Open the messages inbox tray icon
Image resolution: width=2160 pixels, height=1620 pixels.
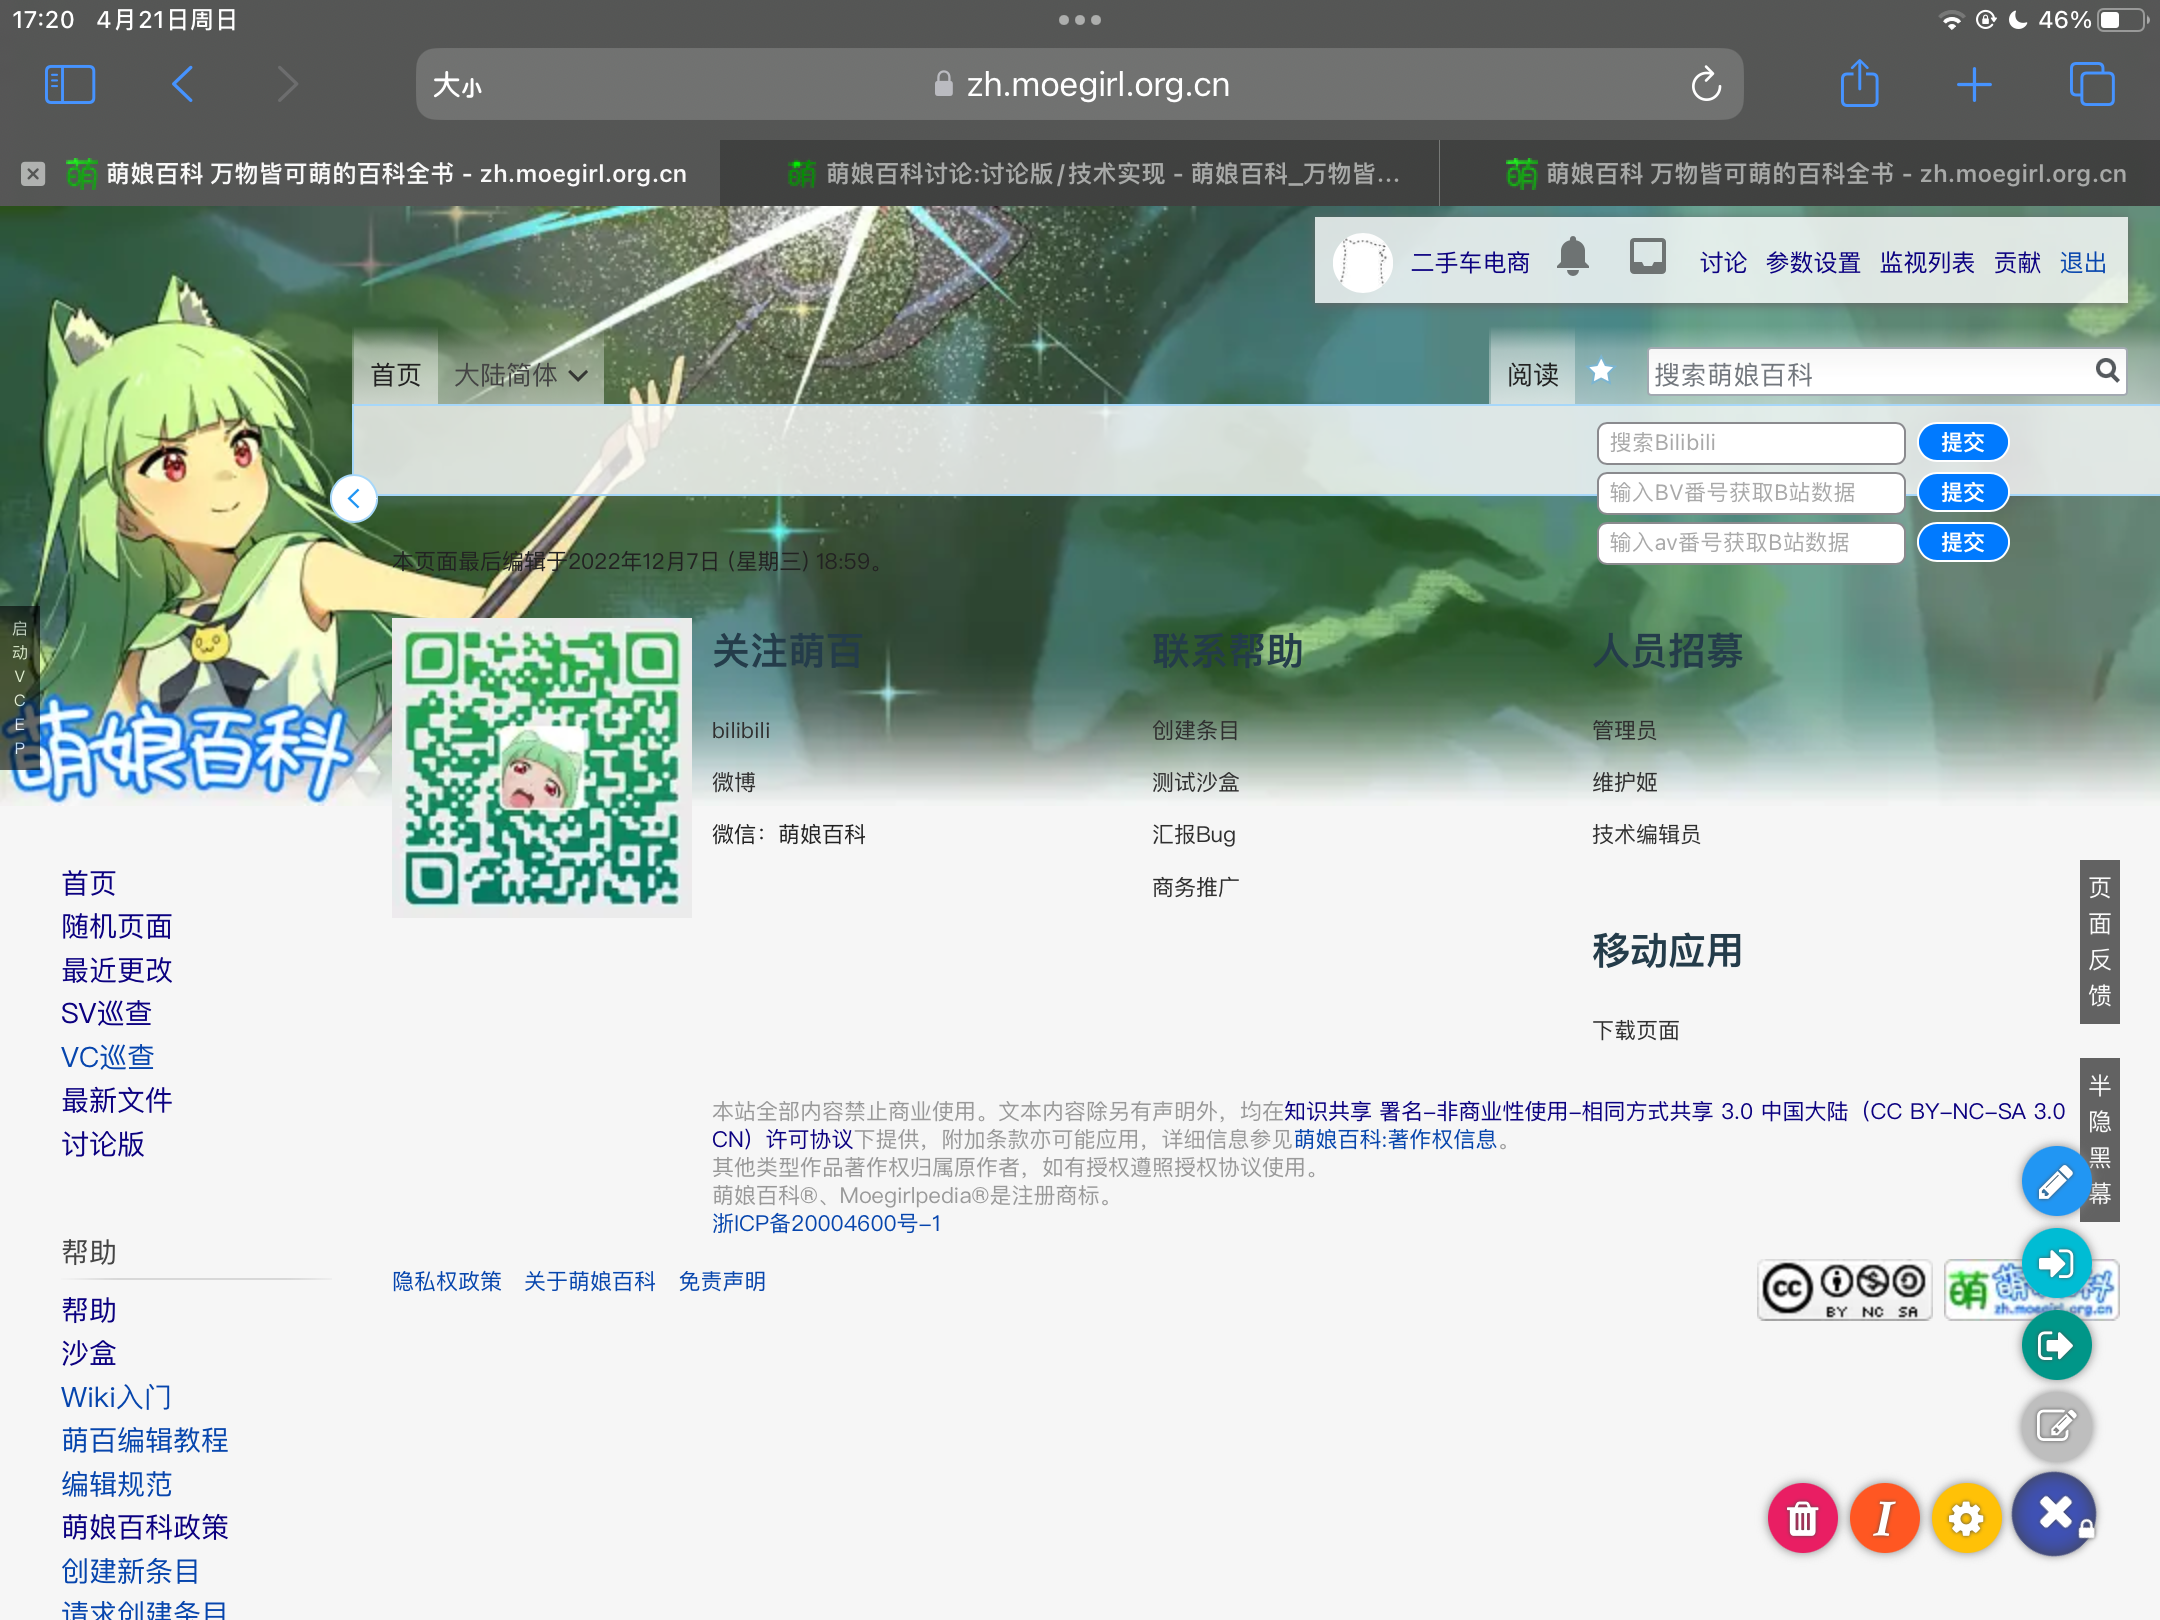[1647, 257]
